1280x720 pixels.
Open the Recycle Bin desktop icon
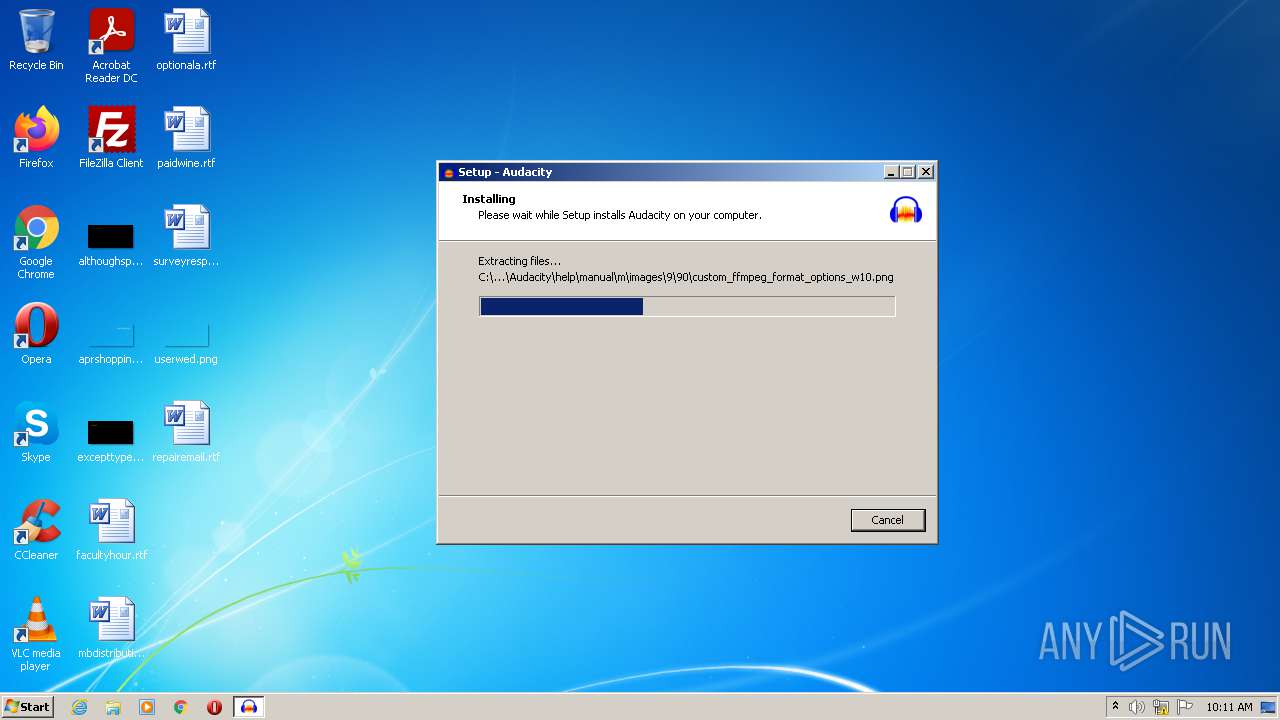[36, 40]
